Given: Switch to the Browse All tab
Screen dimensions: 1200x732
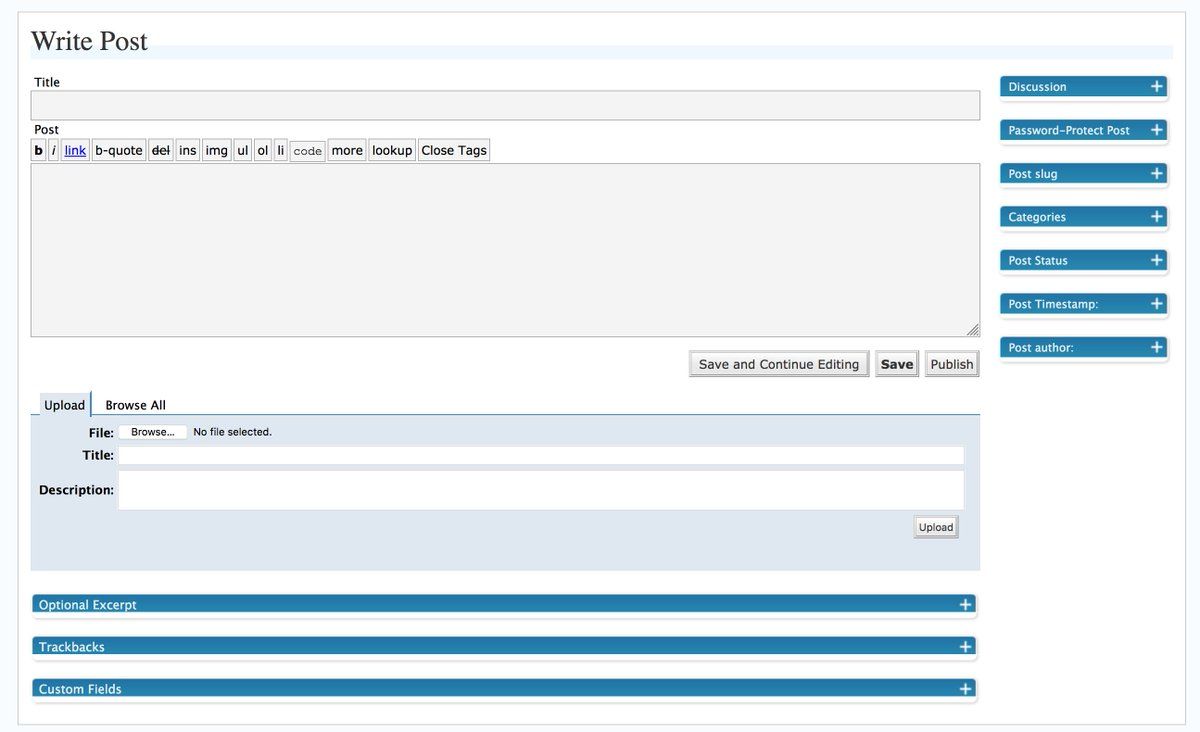Looking at the screenshot, I should [x=135, y=405].
